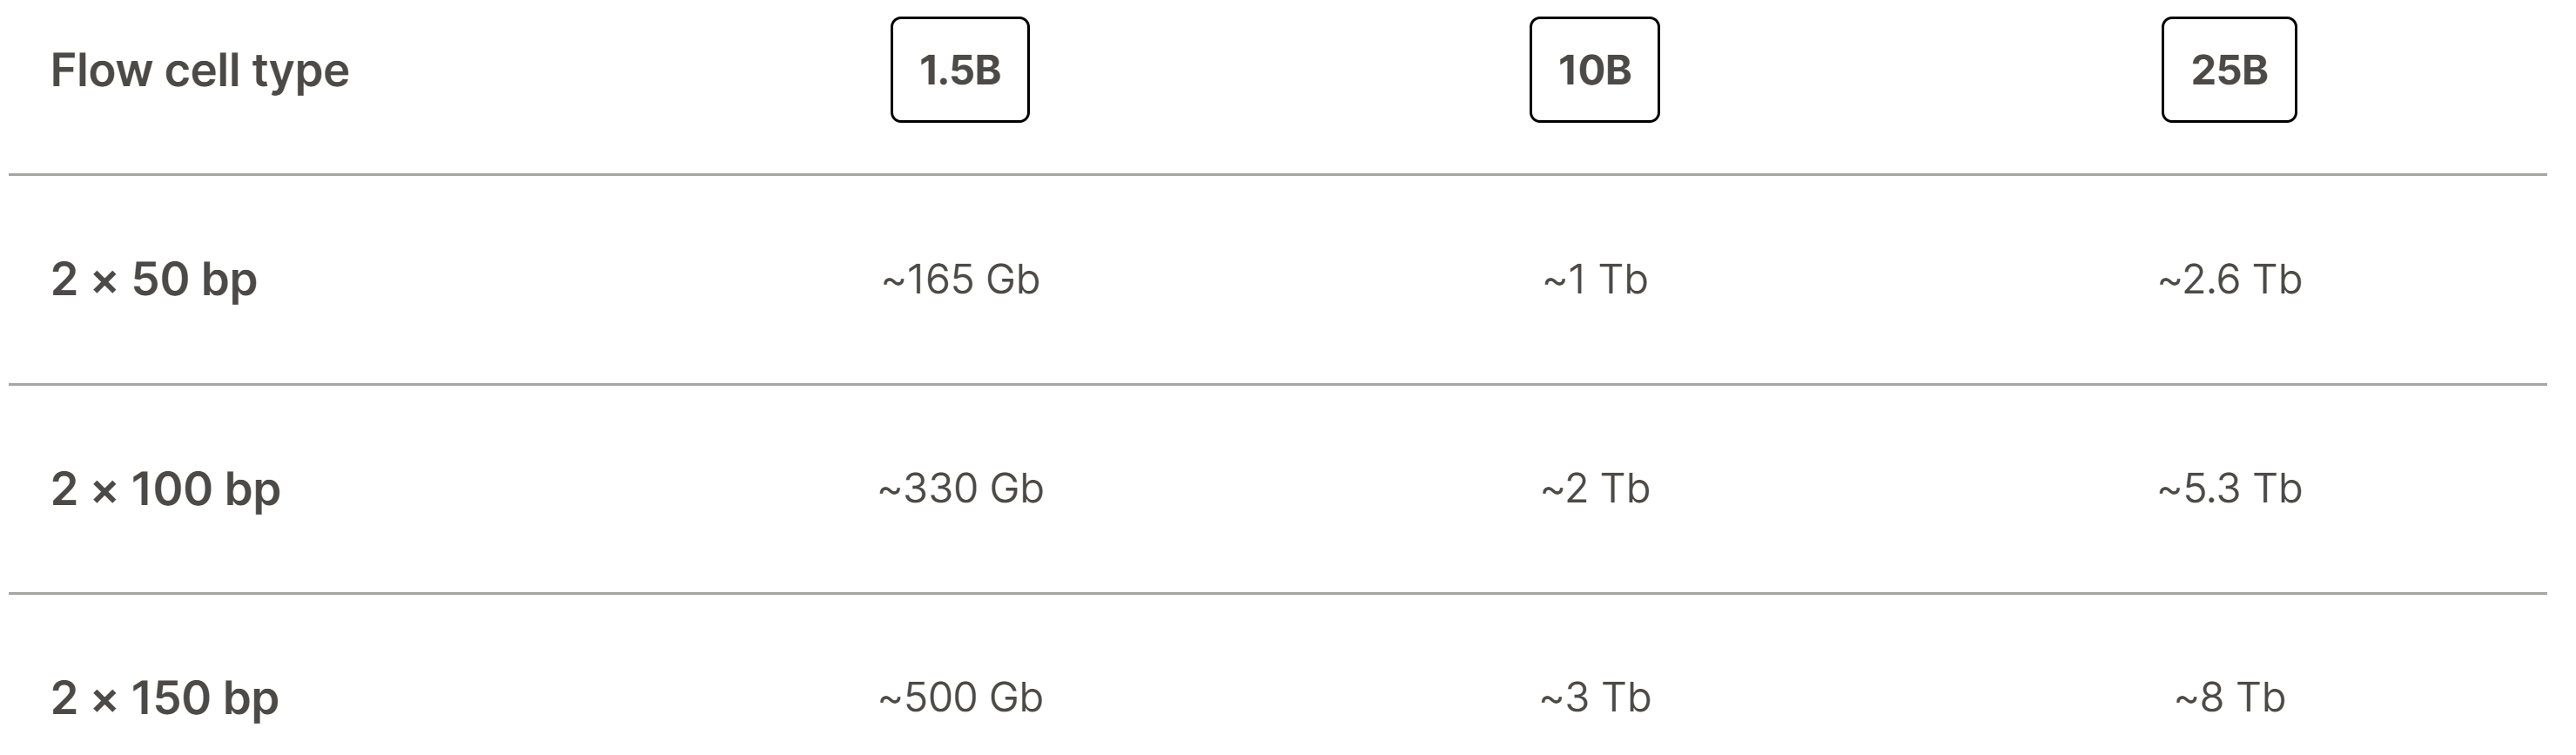
Task: Click the ~500 Gb output value
Action: 960,698
